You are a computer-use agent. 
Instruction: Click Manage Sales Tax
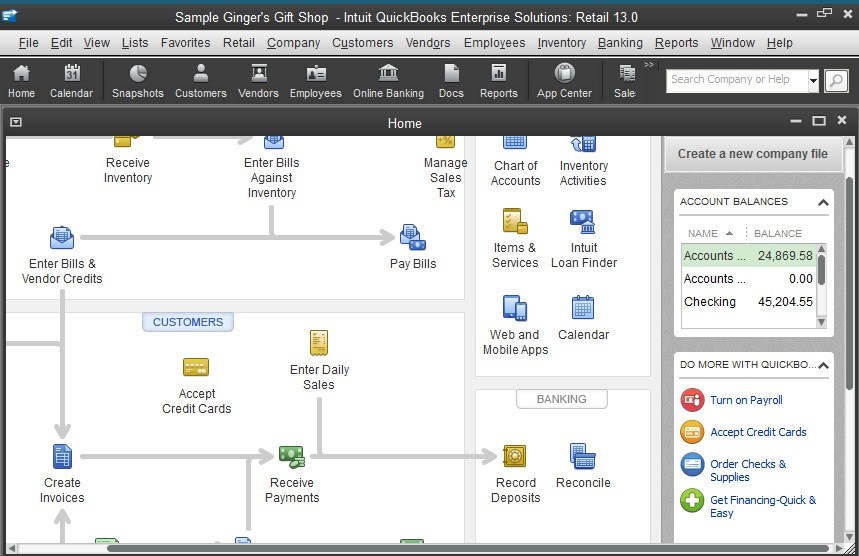pos(445,168)
